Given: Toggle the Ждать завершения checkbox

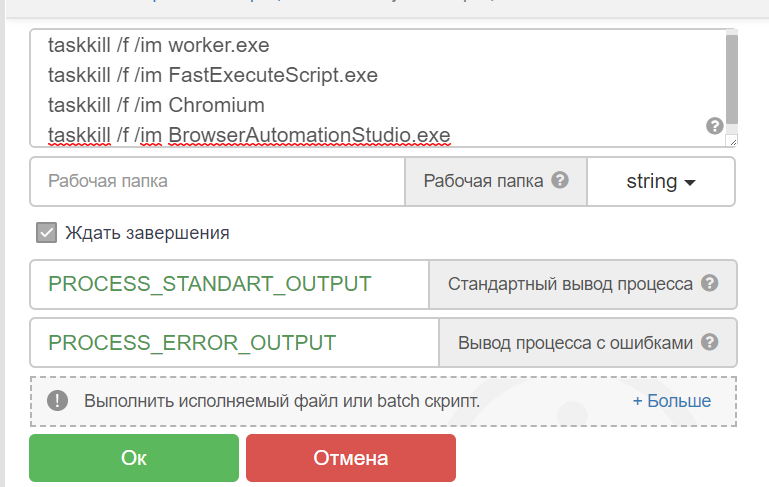Looking at the screenshot, I should coord(47,233).
